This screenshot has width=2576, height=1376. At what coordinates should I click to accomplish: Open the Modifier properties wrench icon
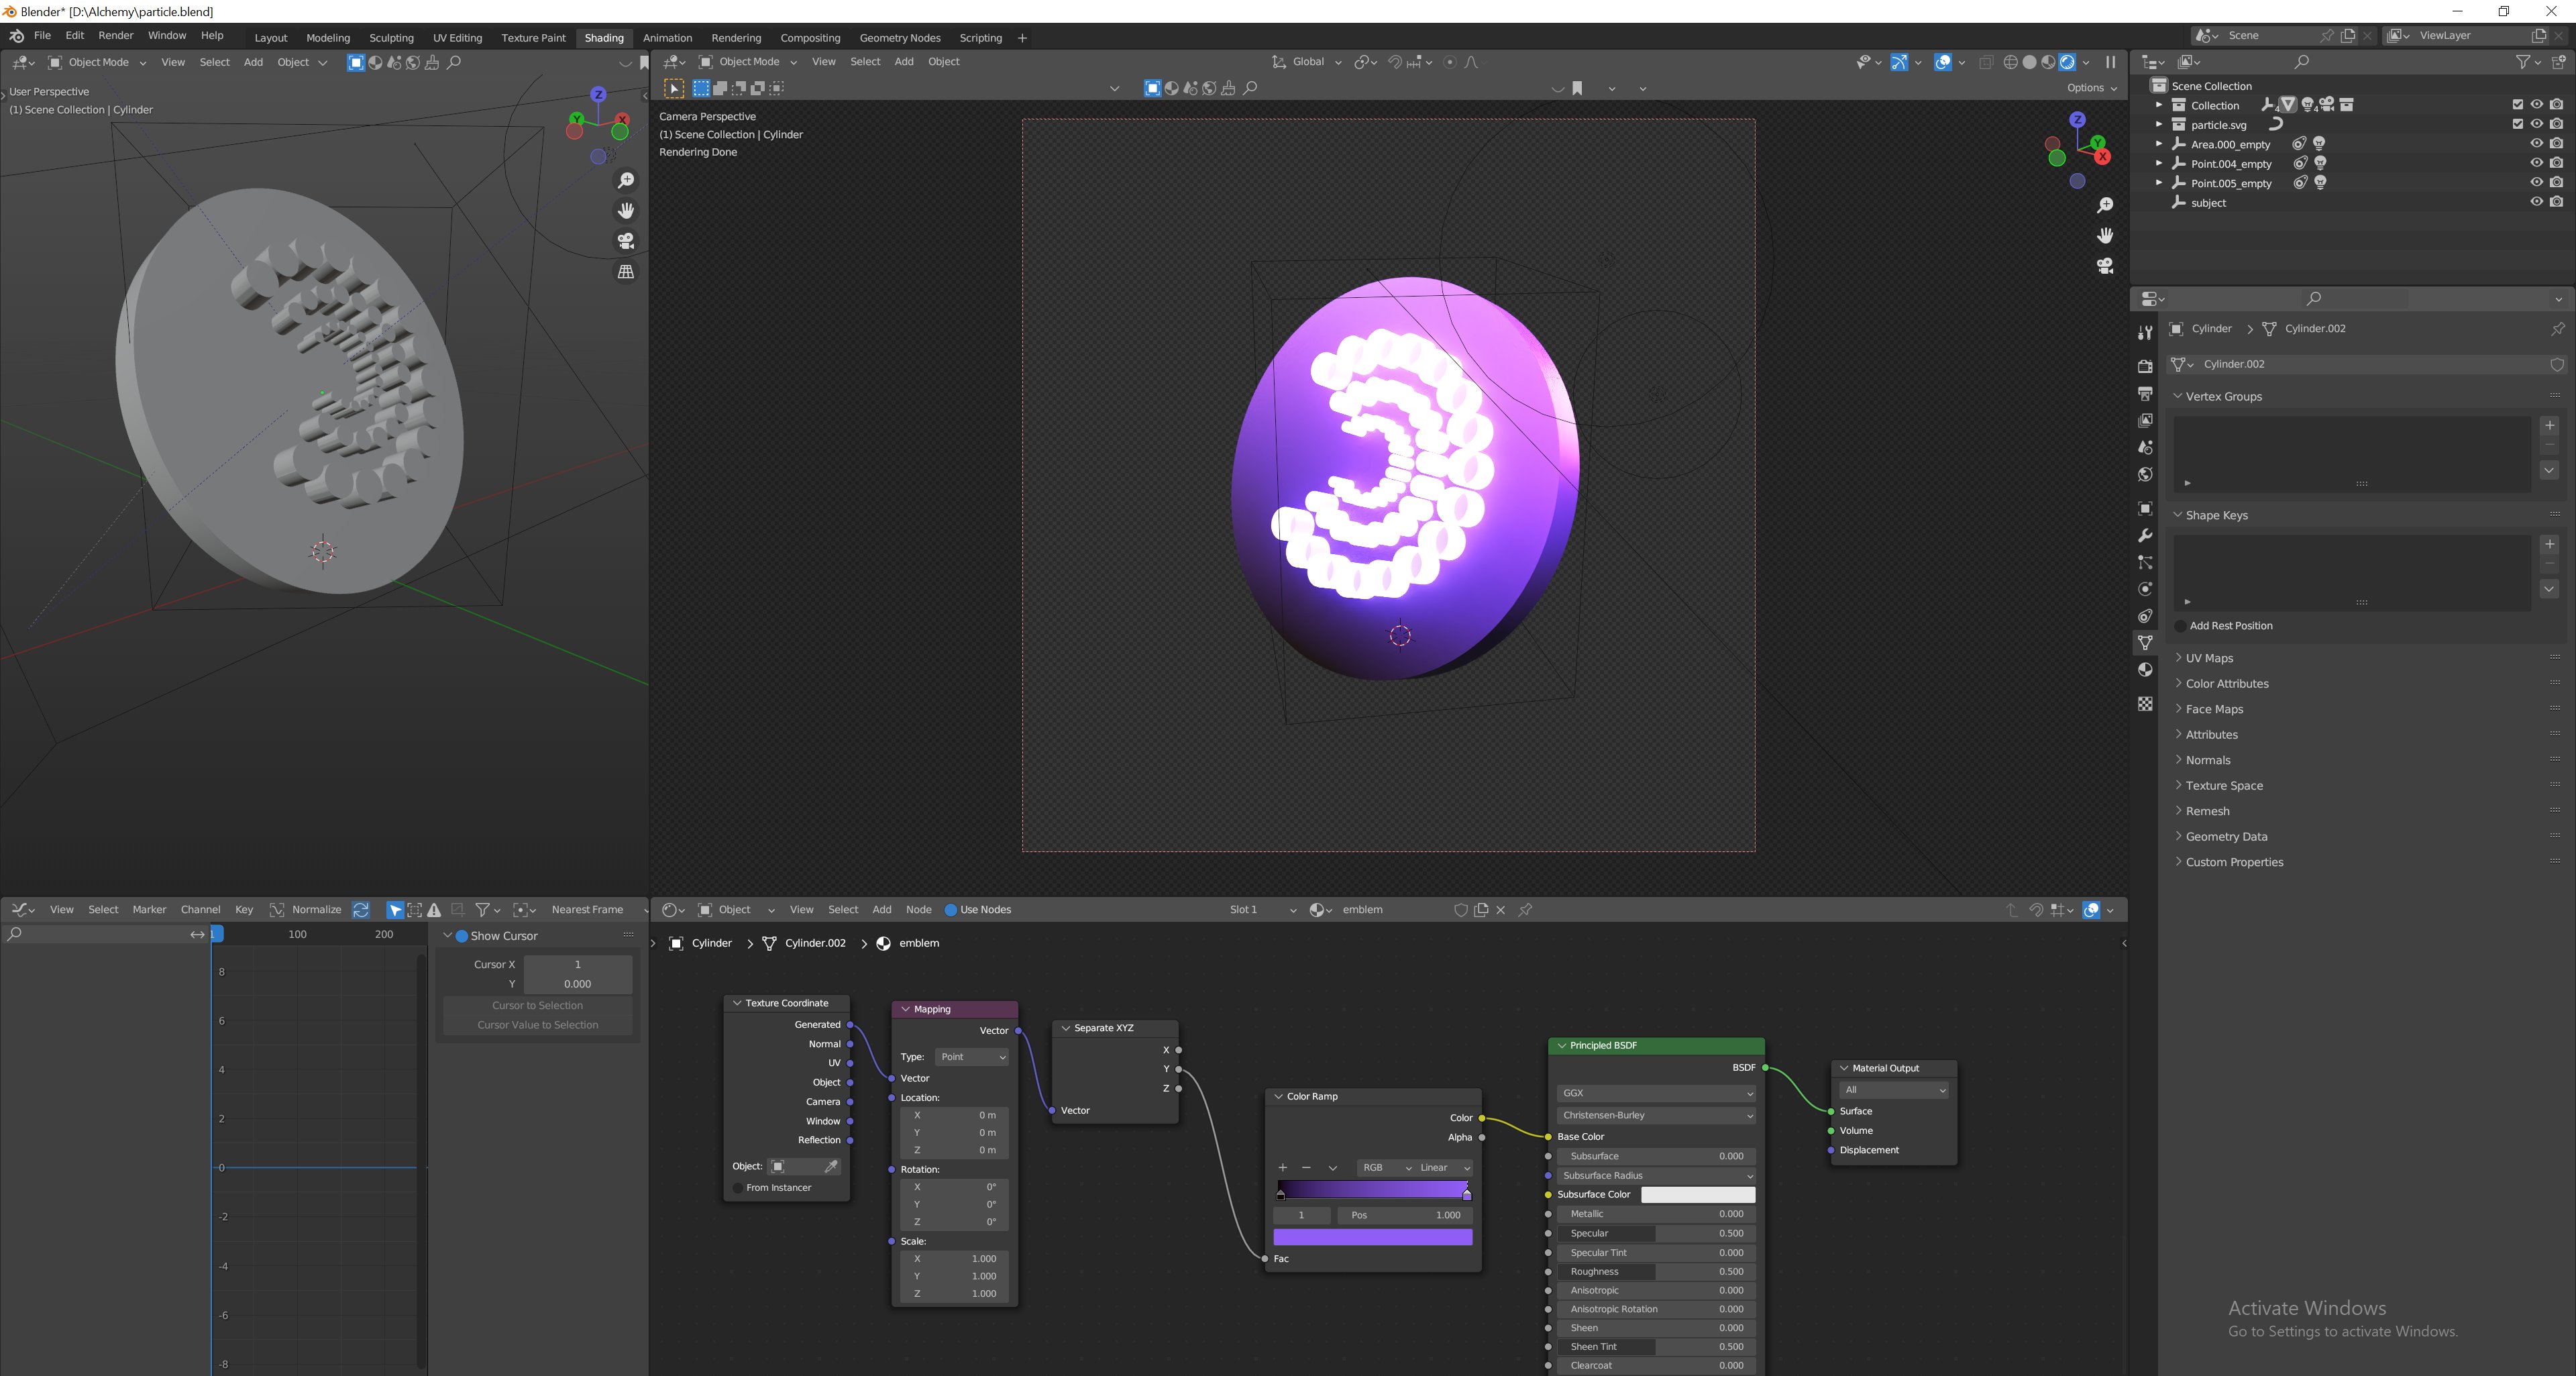pyautogui.click(x=2145, y=536)
